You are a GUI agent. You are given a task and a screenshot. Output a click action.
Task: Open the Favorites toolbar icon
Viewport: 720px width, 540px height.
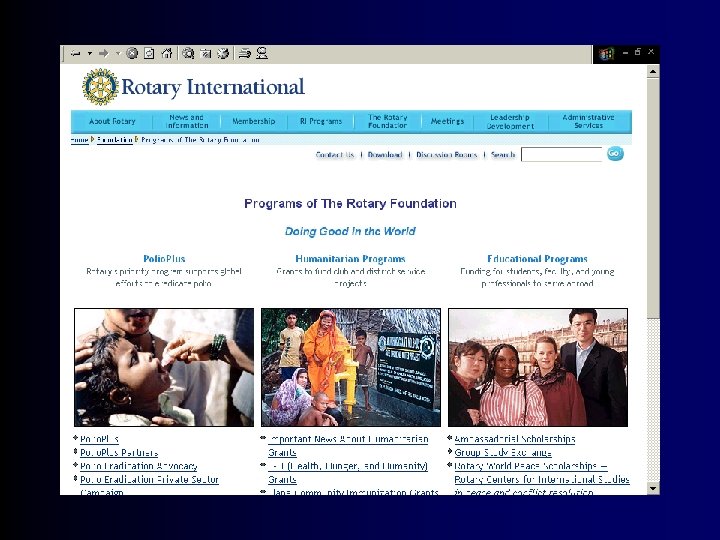205,54
